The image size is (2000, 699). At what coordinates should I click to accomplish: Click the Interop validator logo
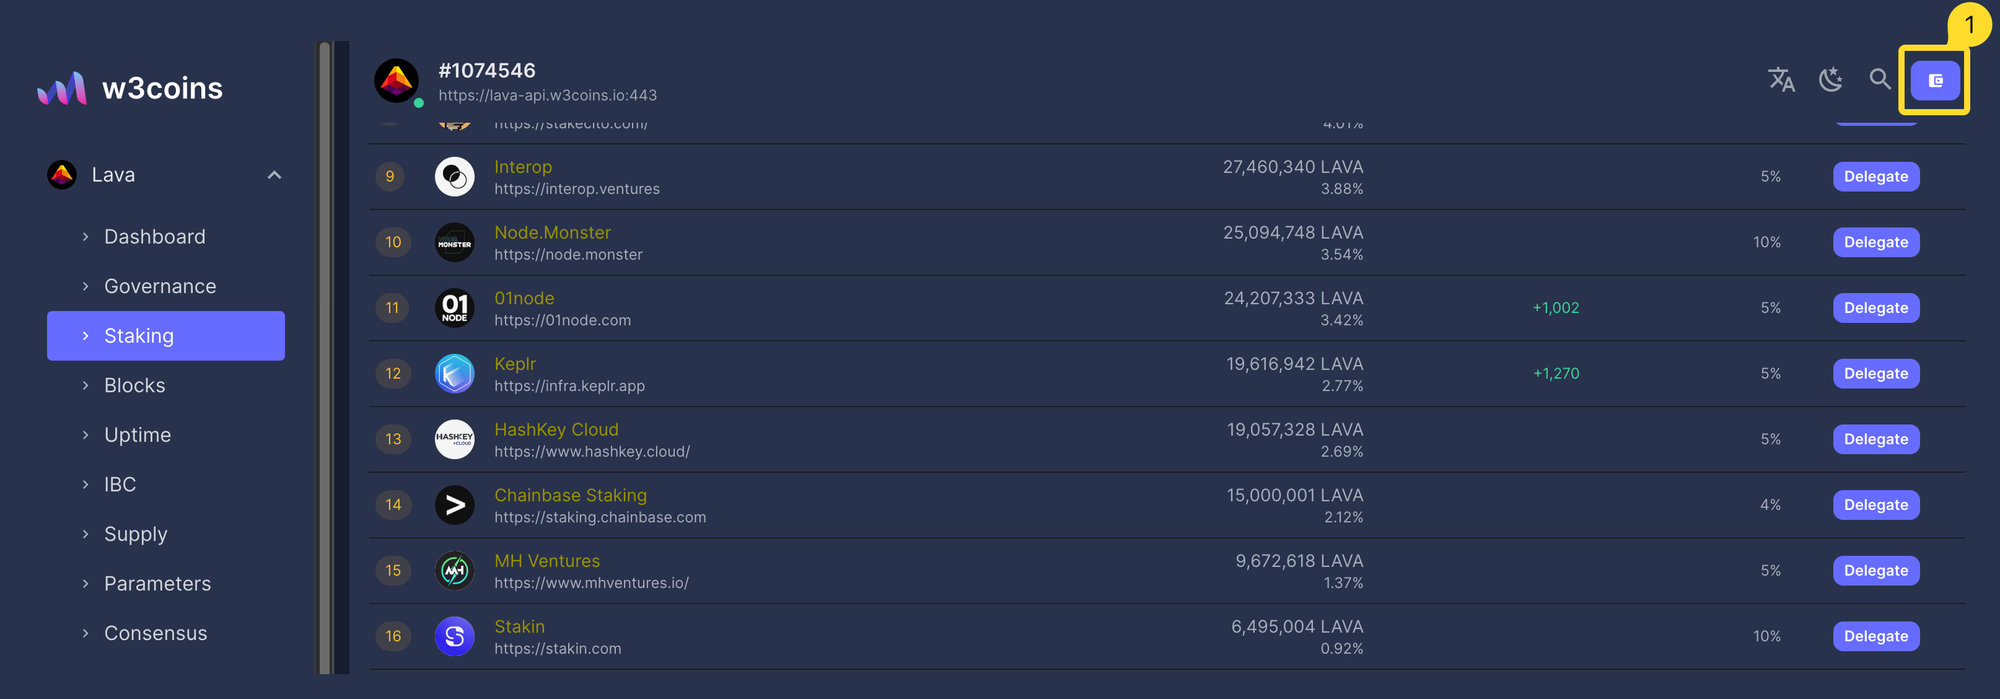(x=455, y=176)
